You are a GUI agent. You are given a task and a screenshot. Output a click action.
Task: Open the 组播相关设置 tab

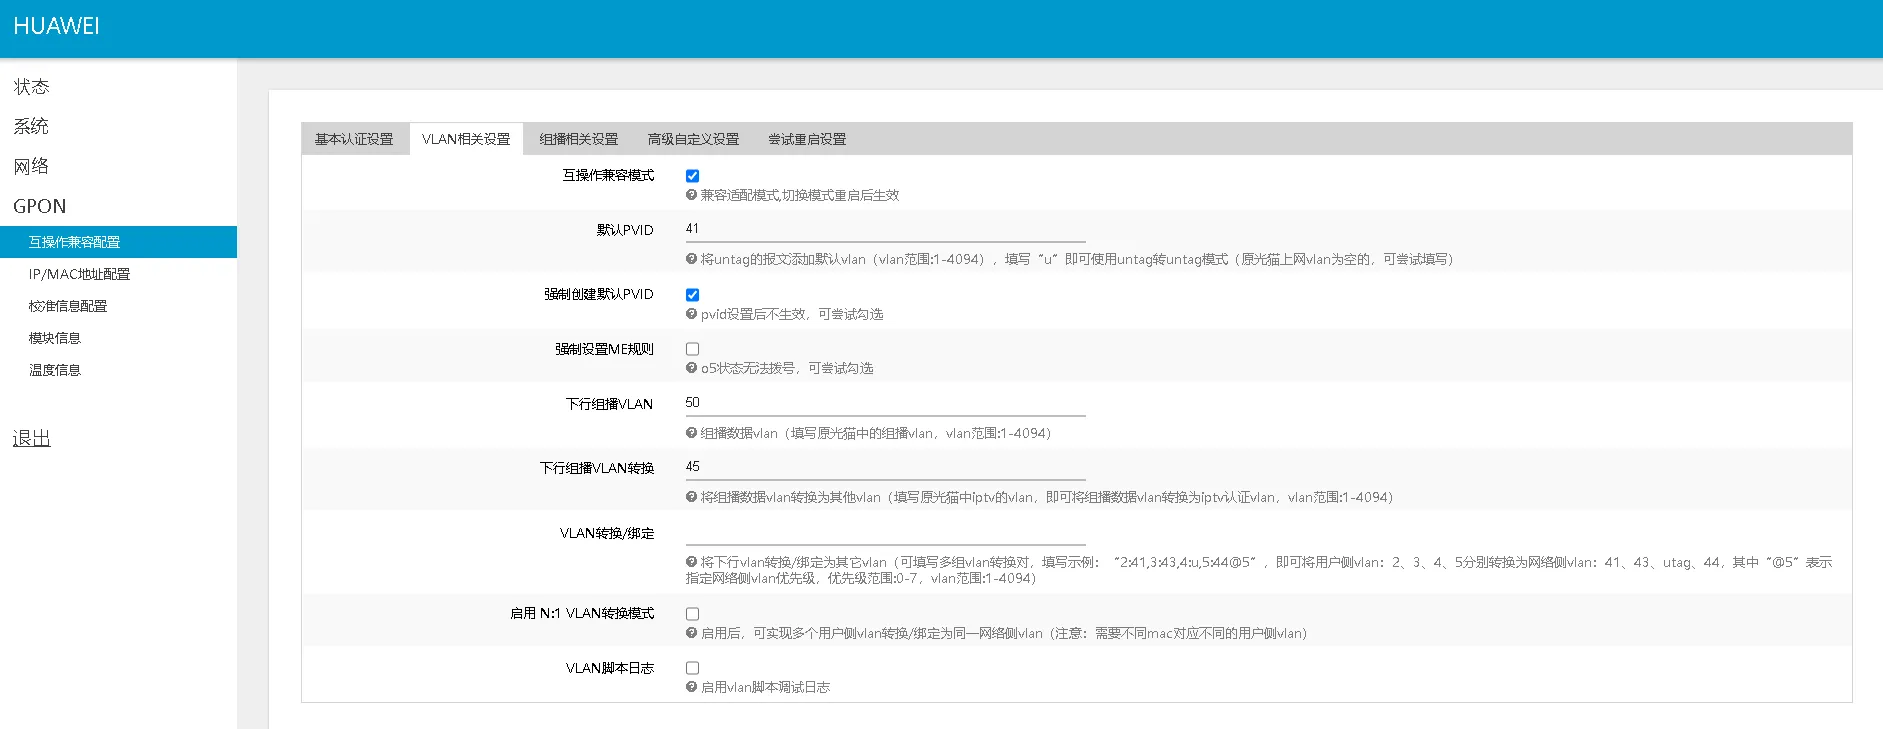(x=578, y=139)
